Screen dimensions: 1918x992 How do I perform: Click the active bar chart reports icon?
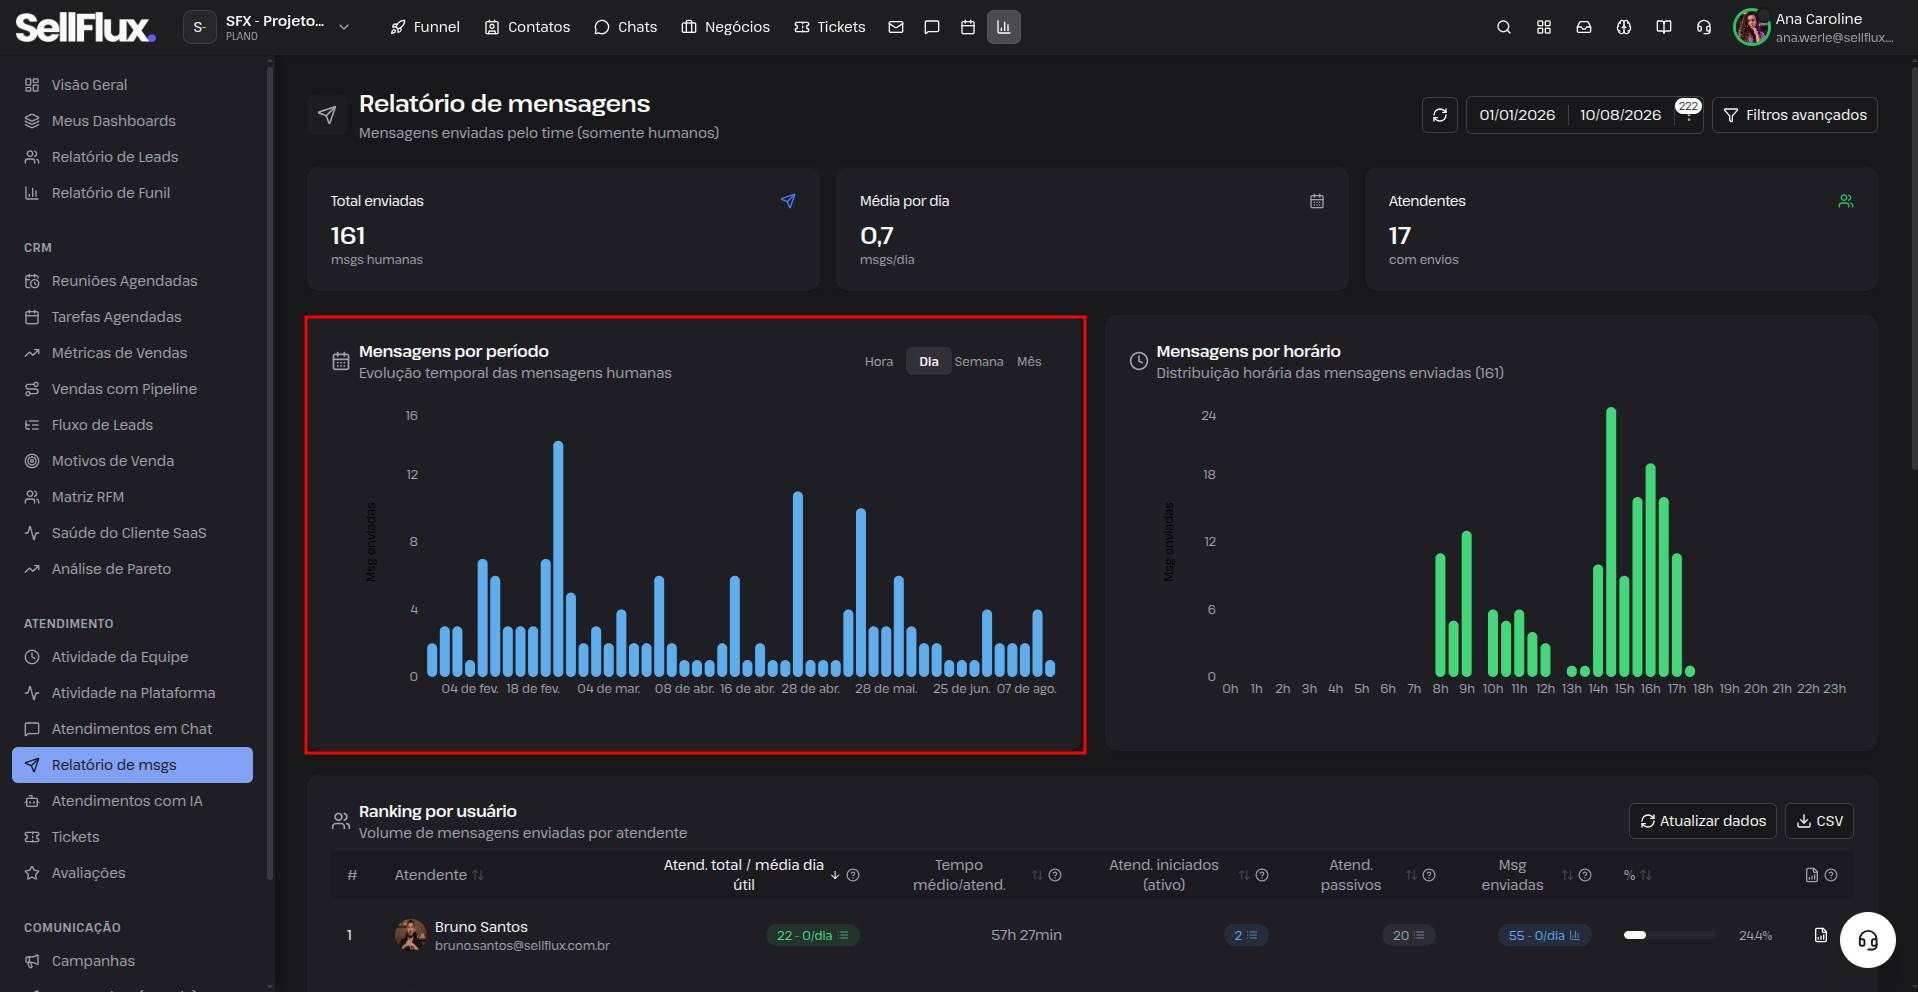pyautogui.click(x=1004, y=27)
